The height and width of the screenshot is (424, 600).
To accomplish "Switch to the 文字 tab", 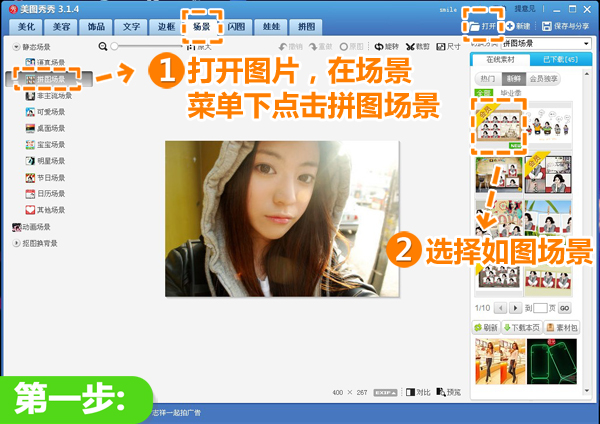I will click(131, 27).
